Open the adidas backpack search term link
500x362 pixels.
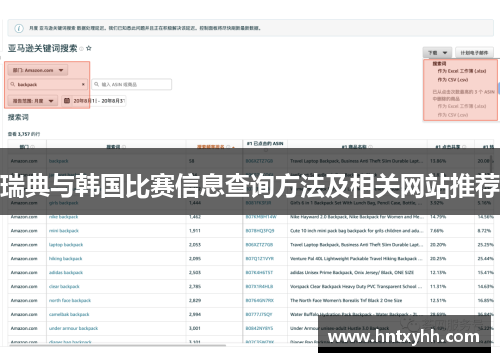pos(66,273)
